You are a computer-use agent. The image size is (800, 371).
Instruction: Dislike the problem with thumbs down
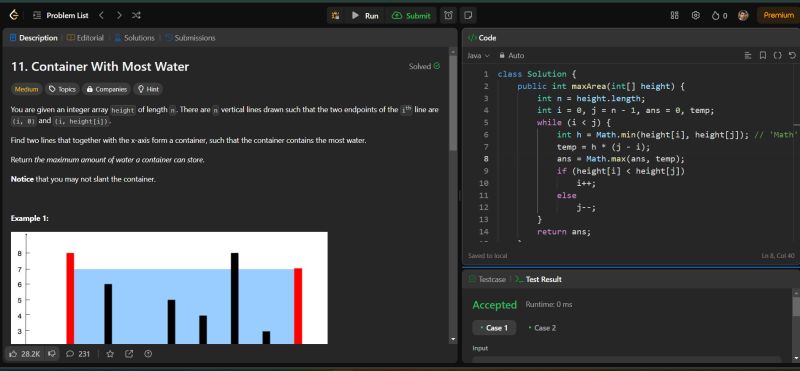(x=51, y=354)
